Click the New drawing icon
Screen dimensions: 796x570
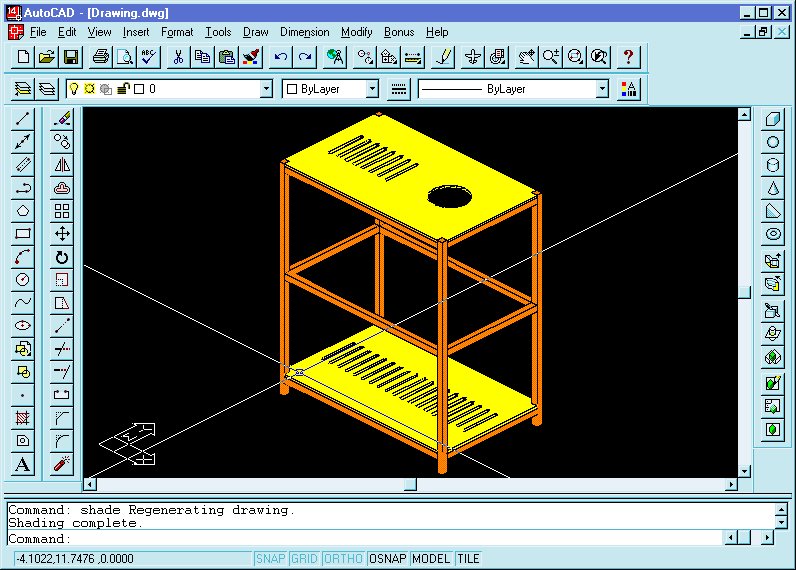pos(23,57)
